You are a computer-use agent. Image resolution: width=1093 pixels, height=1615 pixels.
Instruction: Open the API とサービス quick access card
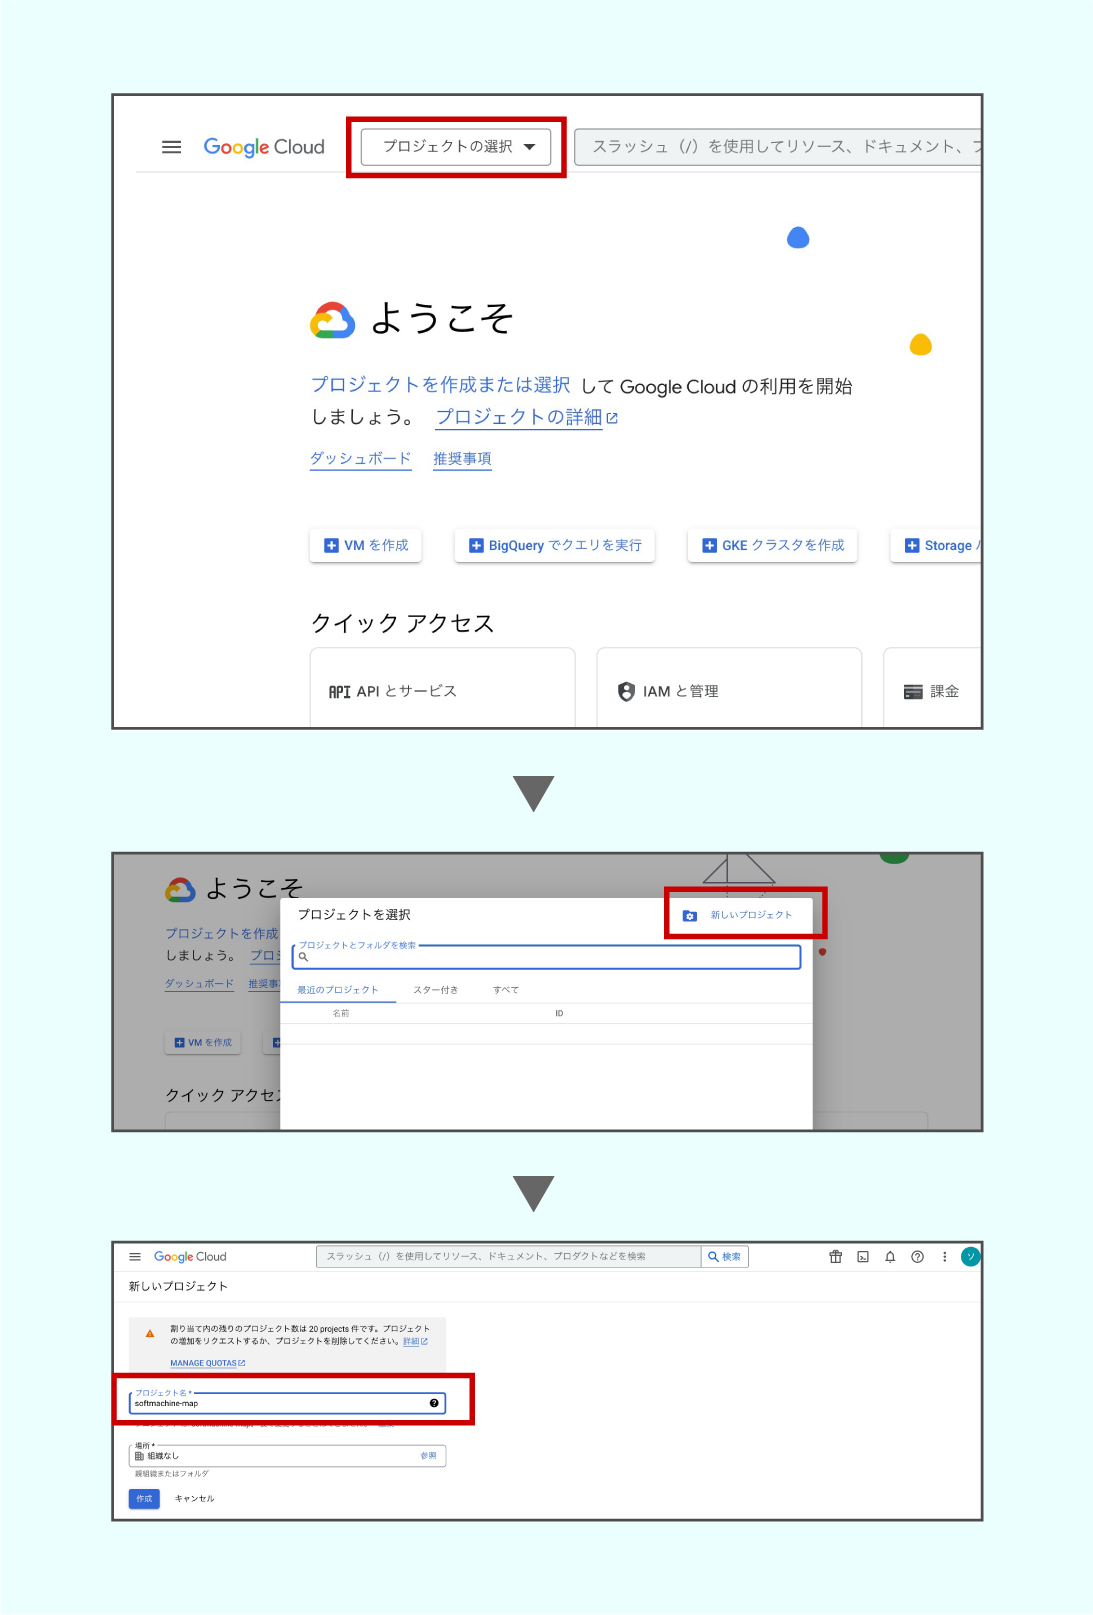point(442,688)
